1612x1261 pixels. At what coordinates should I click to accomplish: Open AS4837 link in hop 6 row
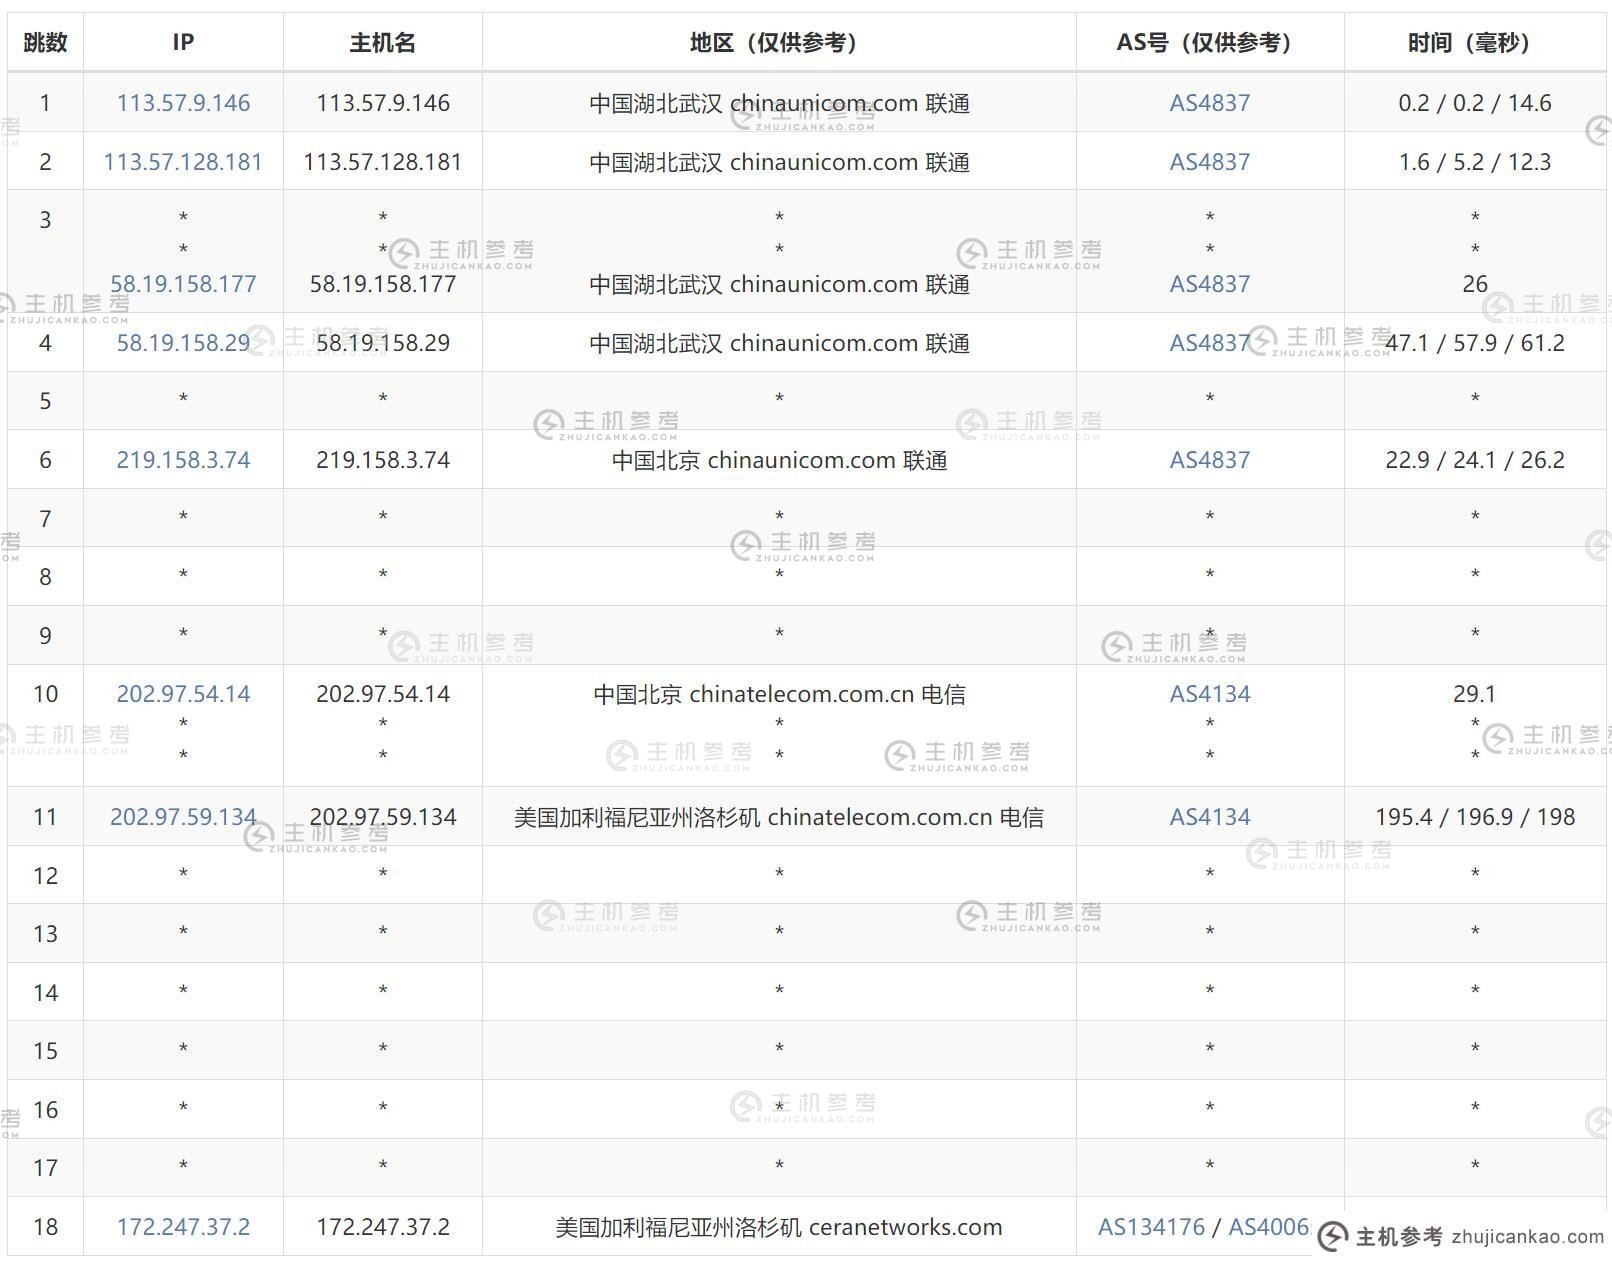point(1210,460)
